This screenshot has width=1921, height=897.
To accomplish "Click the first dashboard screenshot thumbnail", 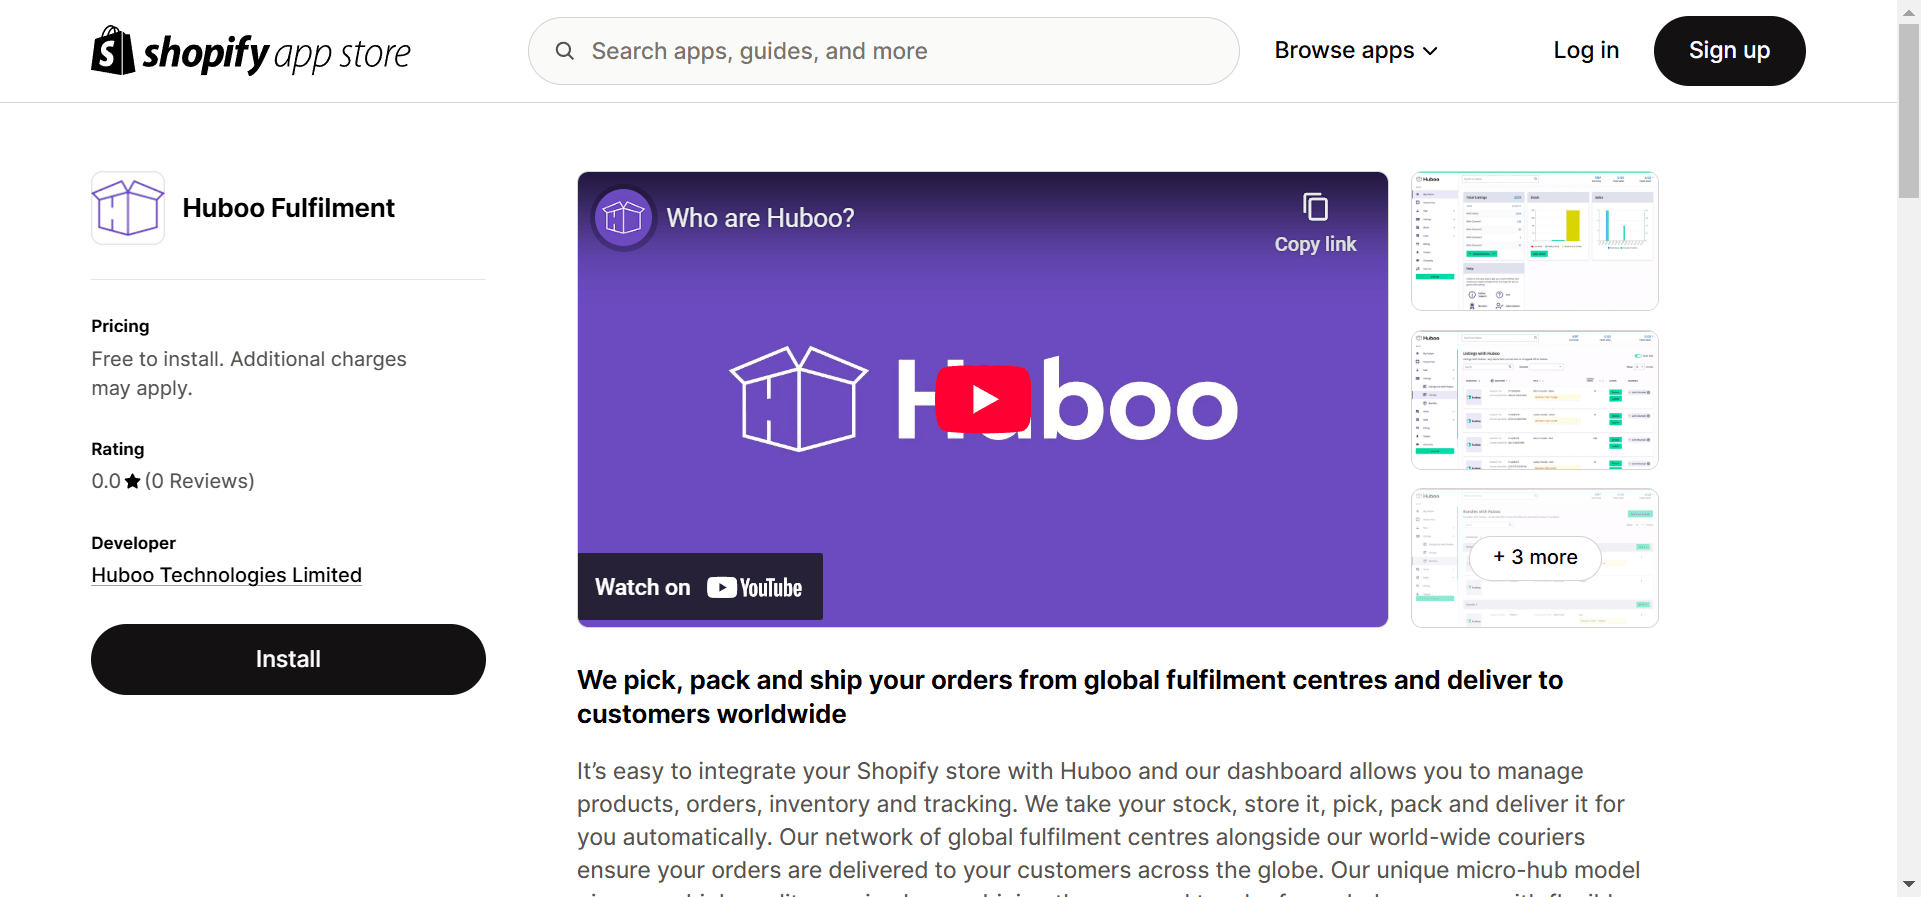I will click(1533, 240).
